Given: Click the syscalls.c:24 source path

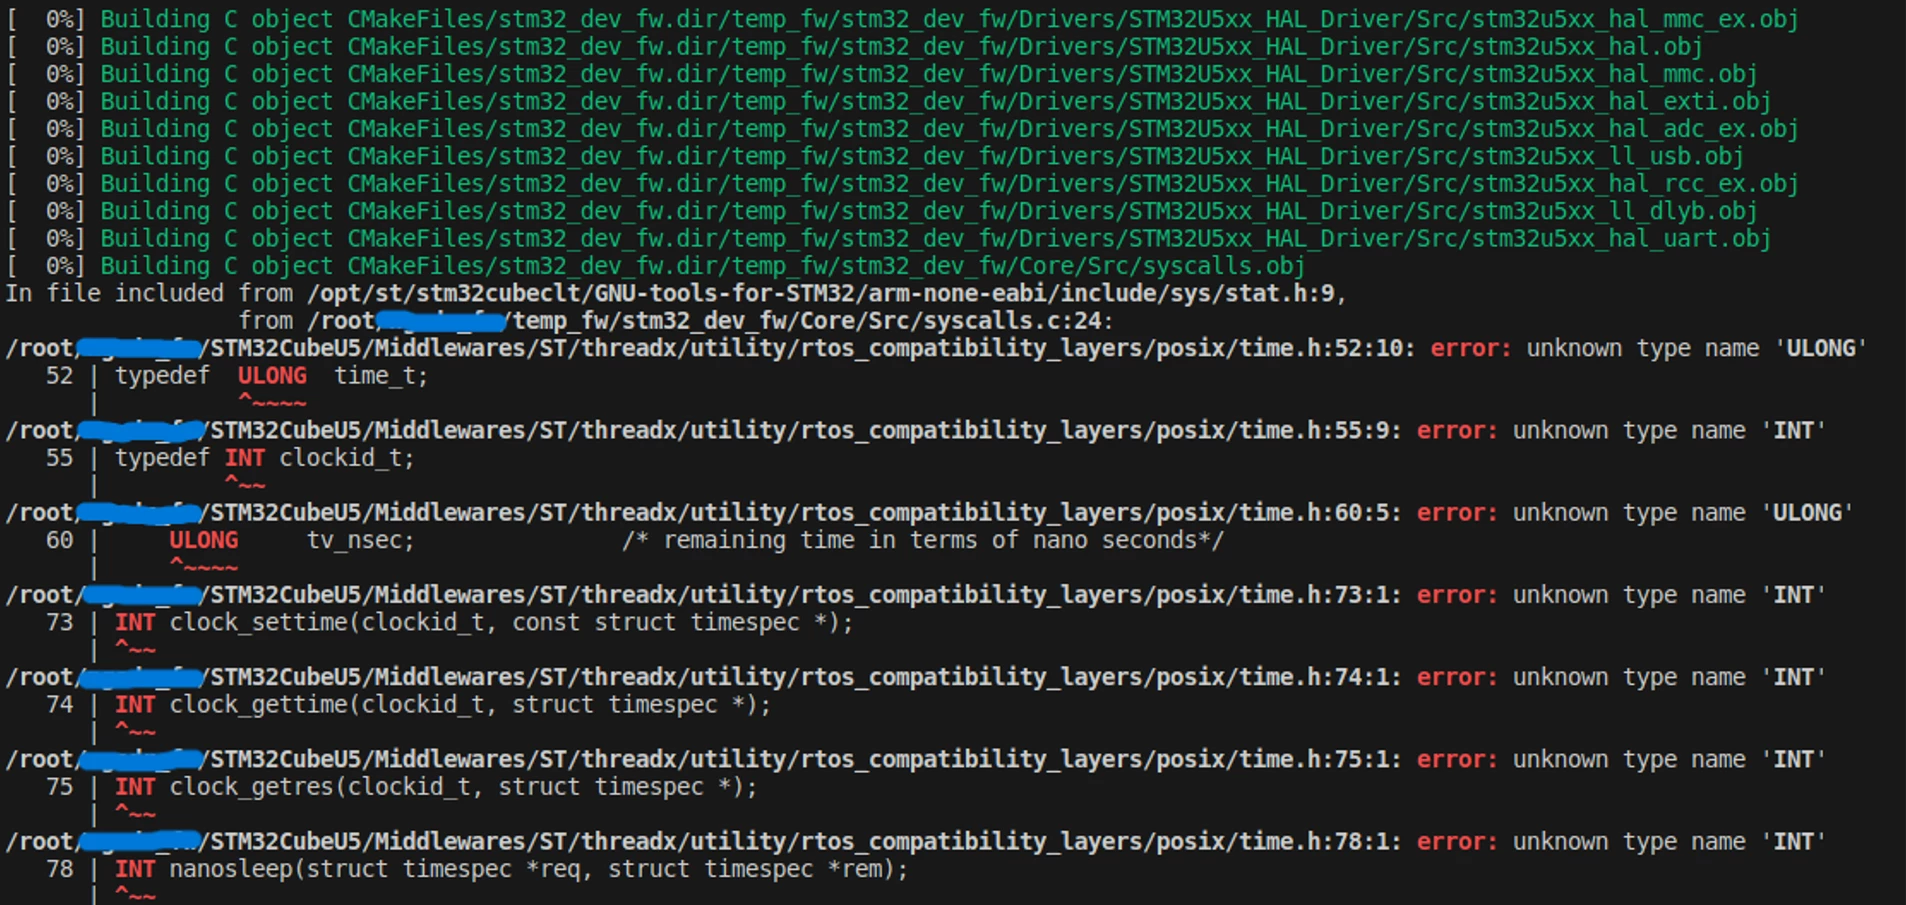Looking at the screenshot, I should 705,321.
